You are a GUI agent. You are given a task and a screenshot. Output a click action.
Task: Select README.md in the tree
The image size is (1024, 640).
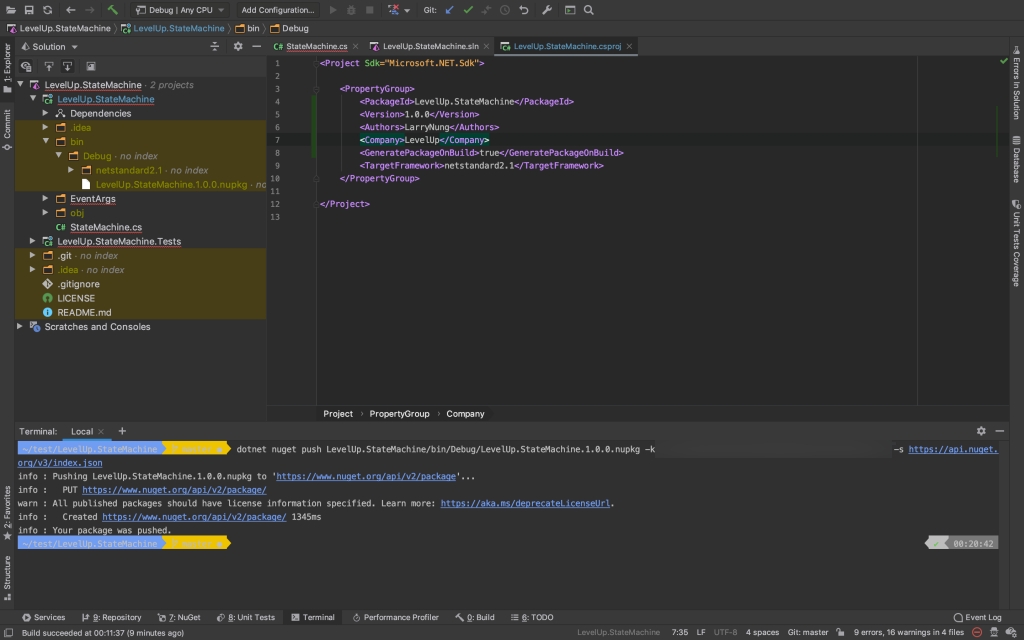point(84,312)
